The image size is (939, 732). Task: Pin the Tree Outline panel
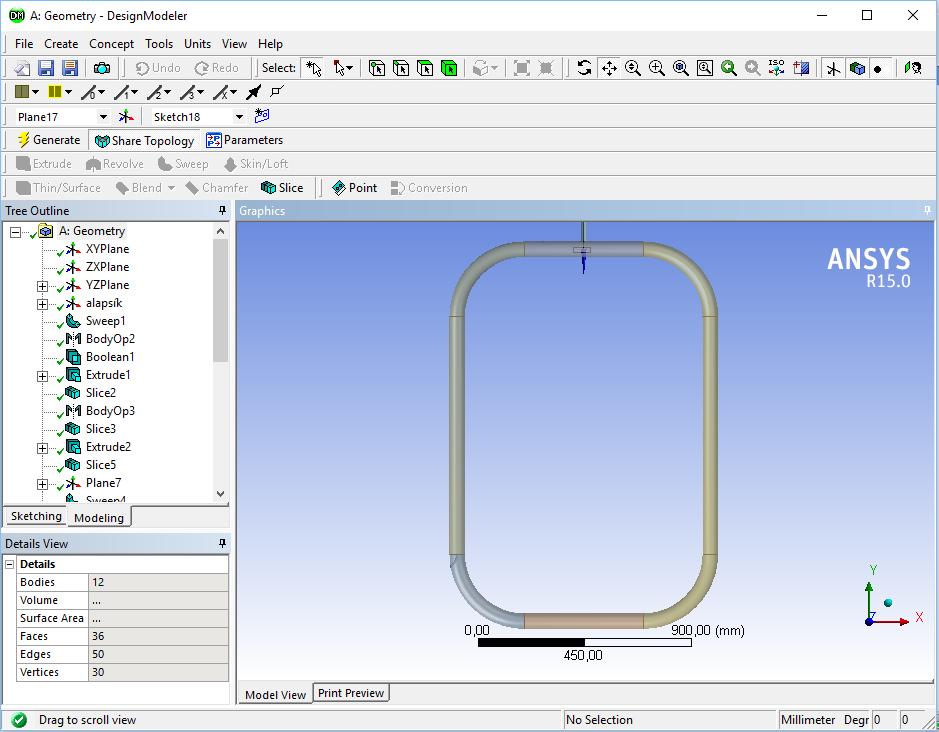click(x=222, y=210)
